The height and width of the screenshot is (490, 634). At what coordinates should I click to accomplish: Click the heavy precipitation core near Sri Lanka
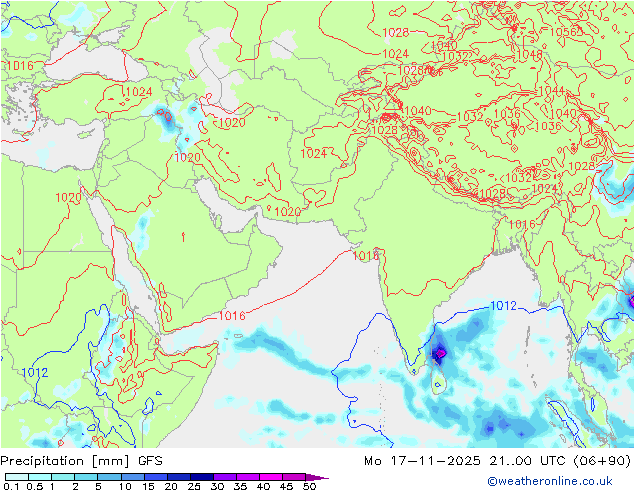(440, 353)
